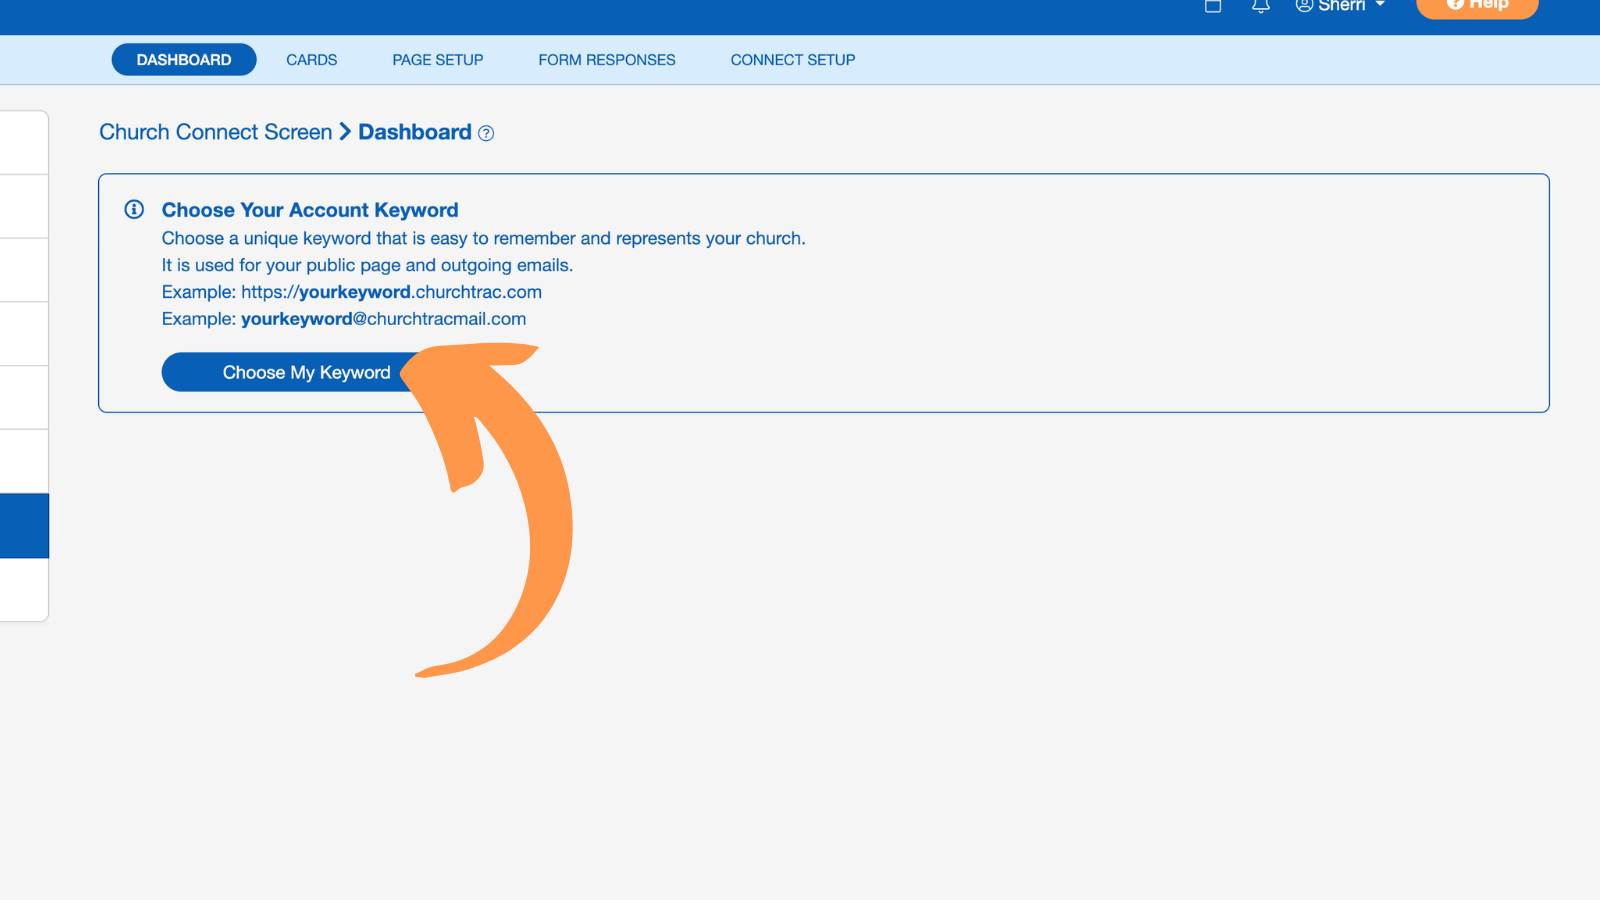
Task: Open the calendar icon in the top bar
Action: (x=1213, y=6)
